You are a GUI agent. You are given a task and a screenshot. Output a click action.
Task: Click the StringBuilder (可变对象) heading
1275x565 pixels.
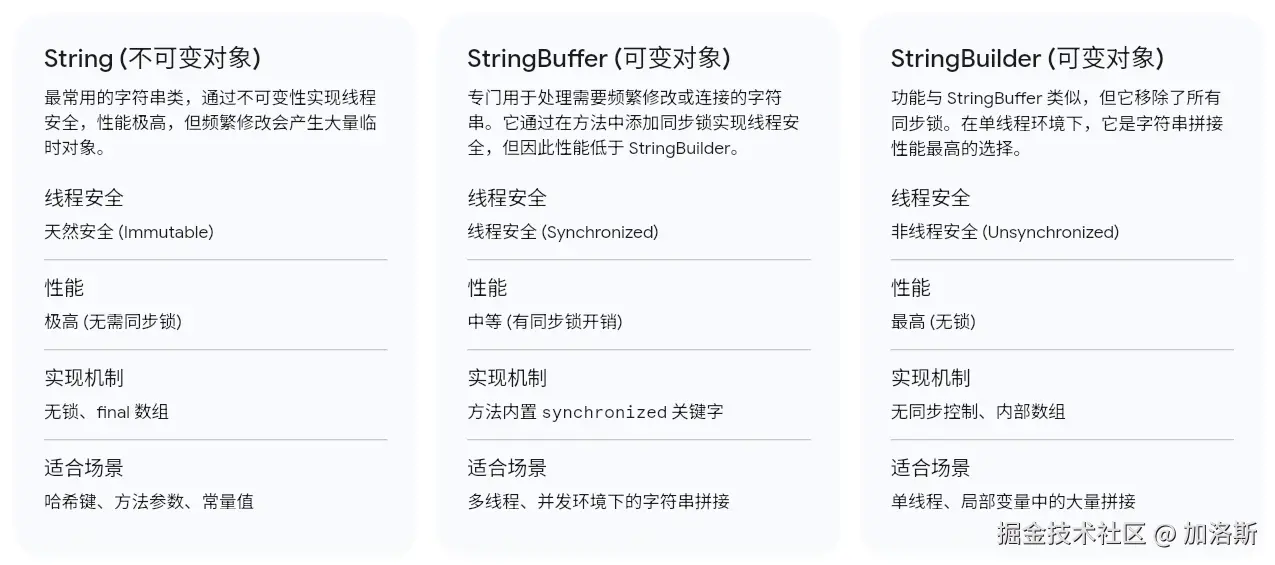[x=1027, y=58]
